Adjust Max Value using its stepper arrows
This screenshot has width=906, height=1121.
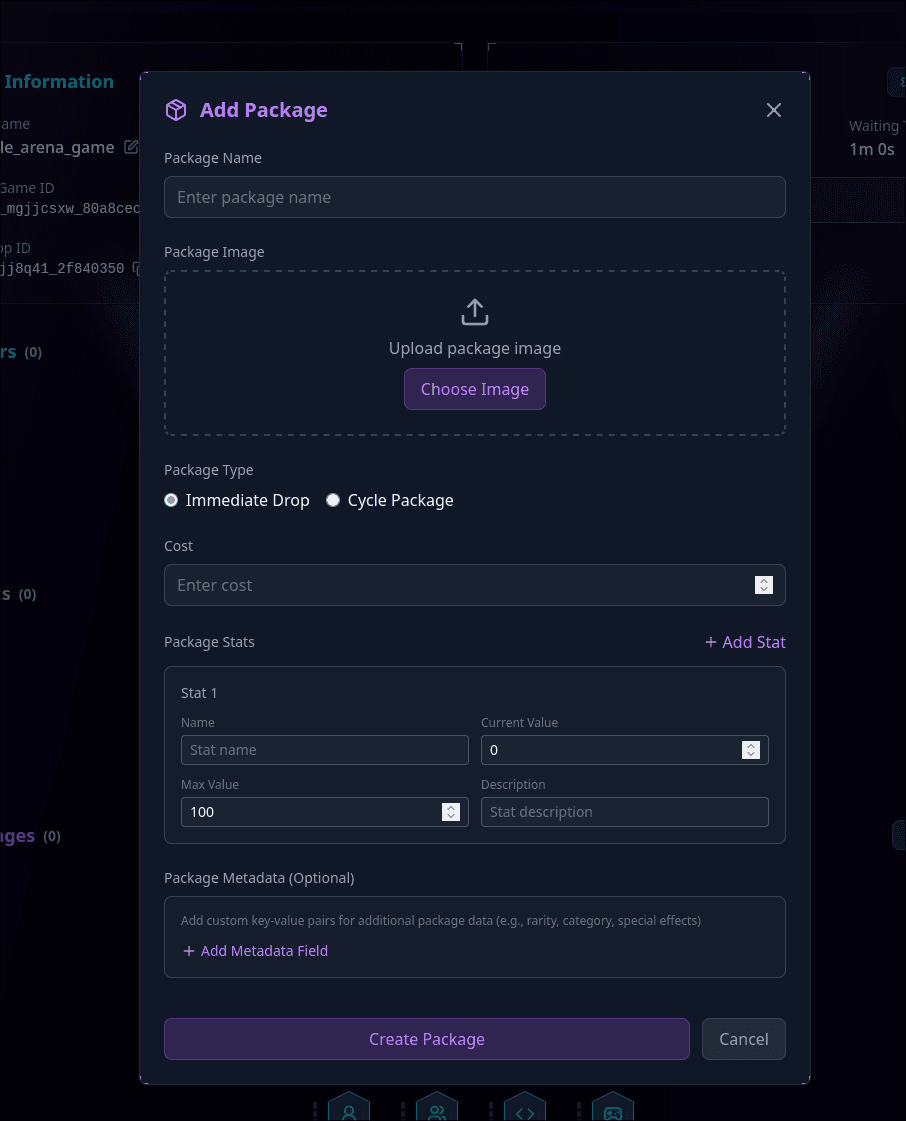pyautogui.click(x=450, y=812)
